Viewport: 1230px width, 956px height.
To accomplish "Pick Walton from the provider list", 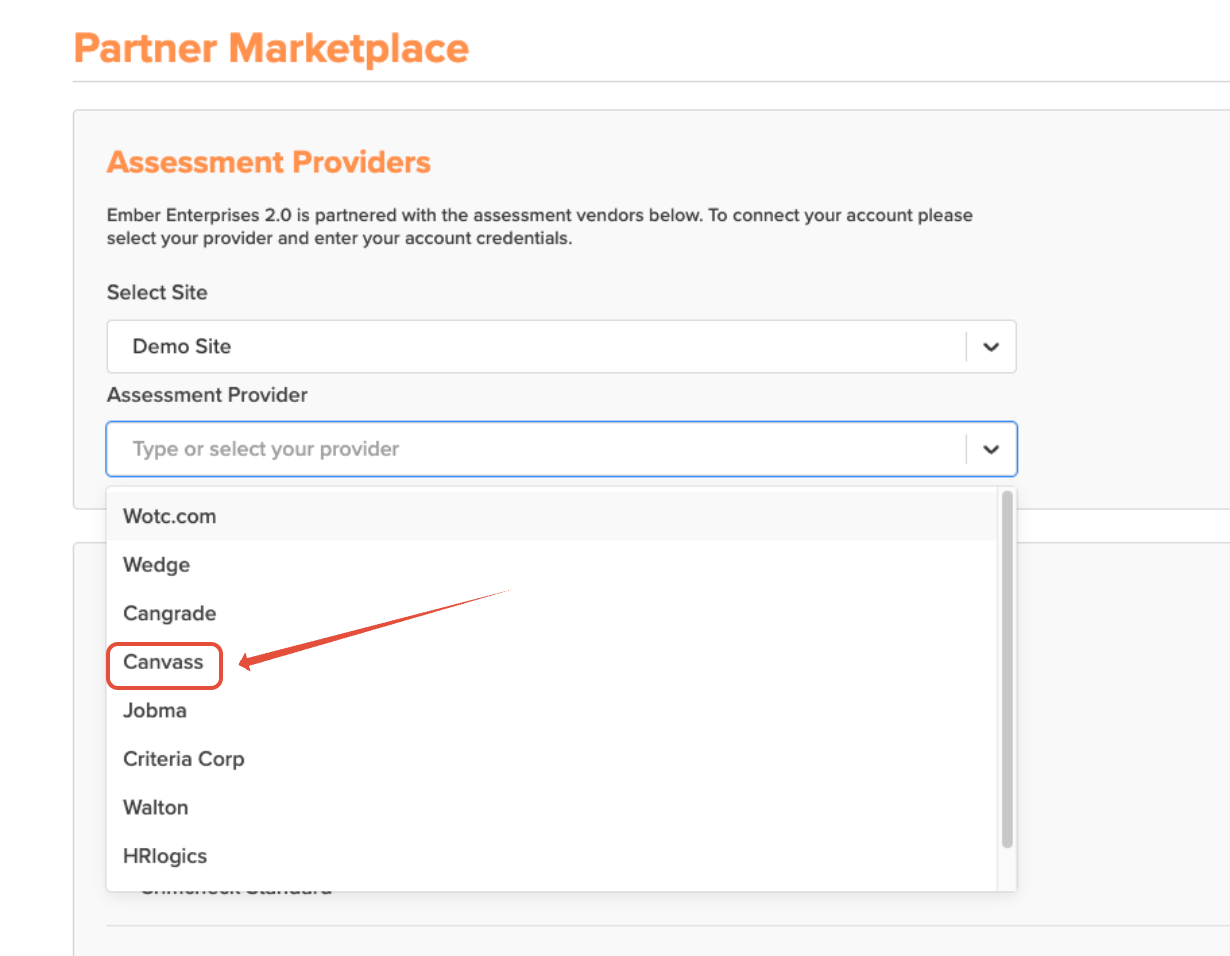I will click(x=551, y=807).
